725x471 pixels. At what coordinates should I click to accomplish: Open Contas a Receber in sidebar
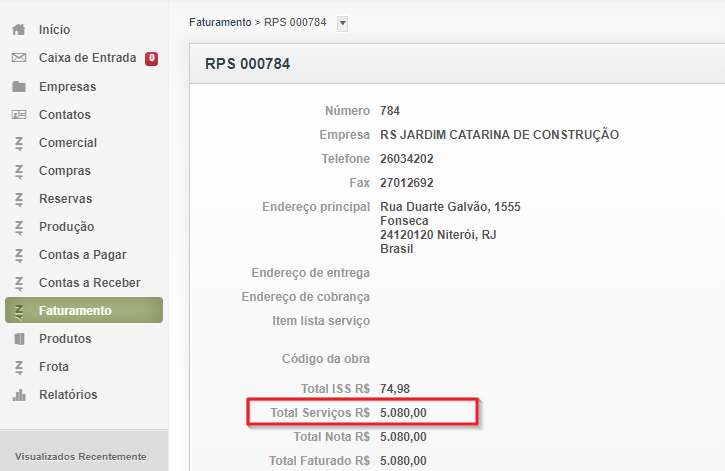89,283
